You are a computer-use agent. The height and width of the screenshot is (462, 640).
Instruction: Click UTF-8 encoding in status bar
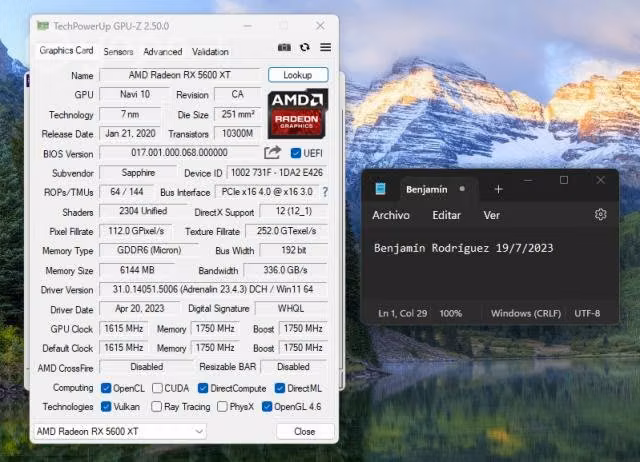click(587, 313)
